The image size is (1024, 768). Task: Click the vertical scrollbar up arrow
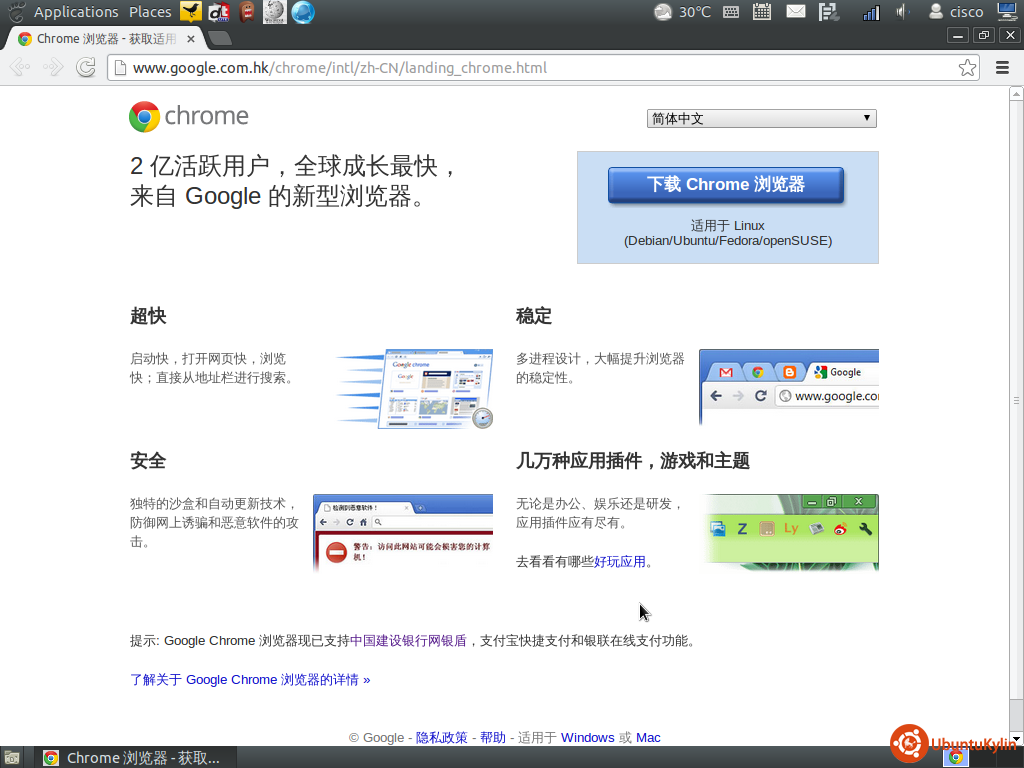pos(1016,94)
